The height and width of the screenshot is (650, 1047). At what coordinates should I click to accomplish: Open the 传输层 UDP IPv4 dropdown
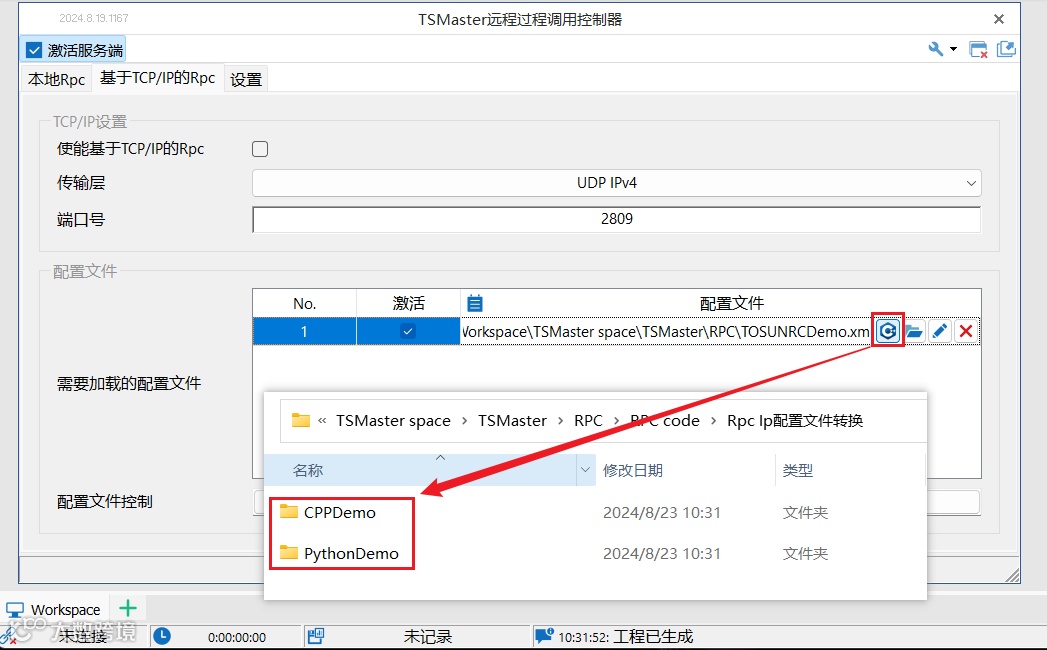(616, 183)
